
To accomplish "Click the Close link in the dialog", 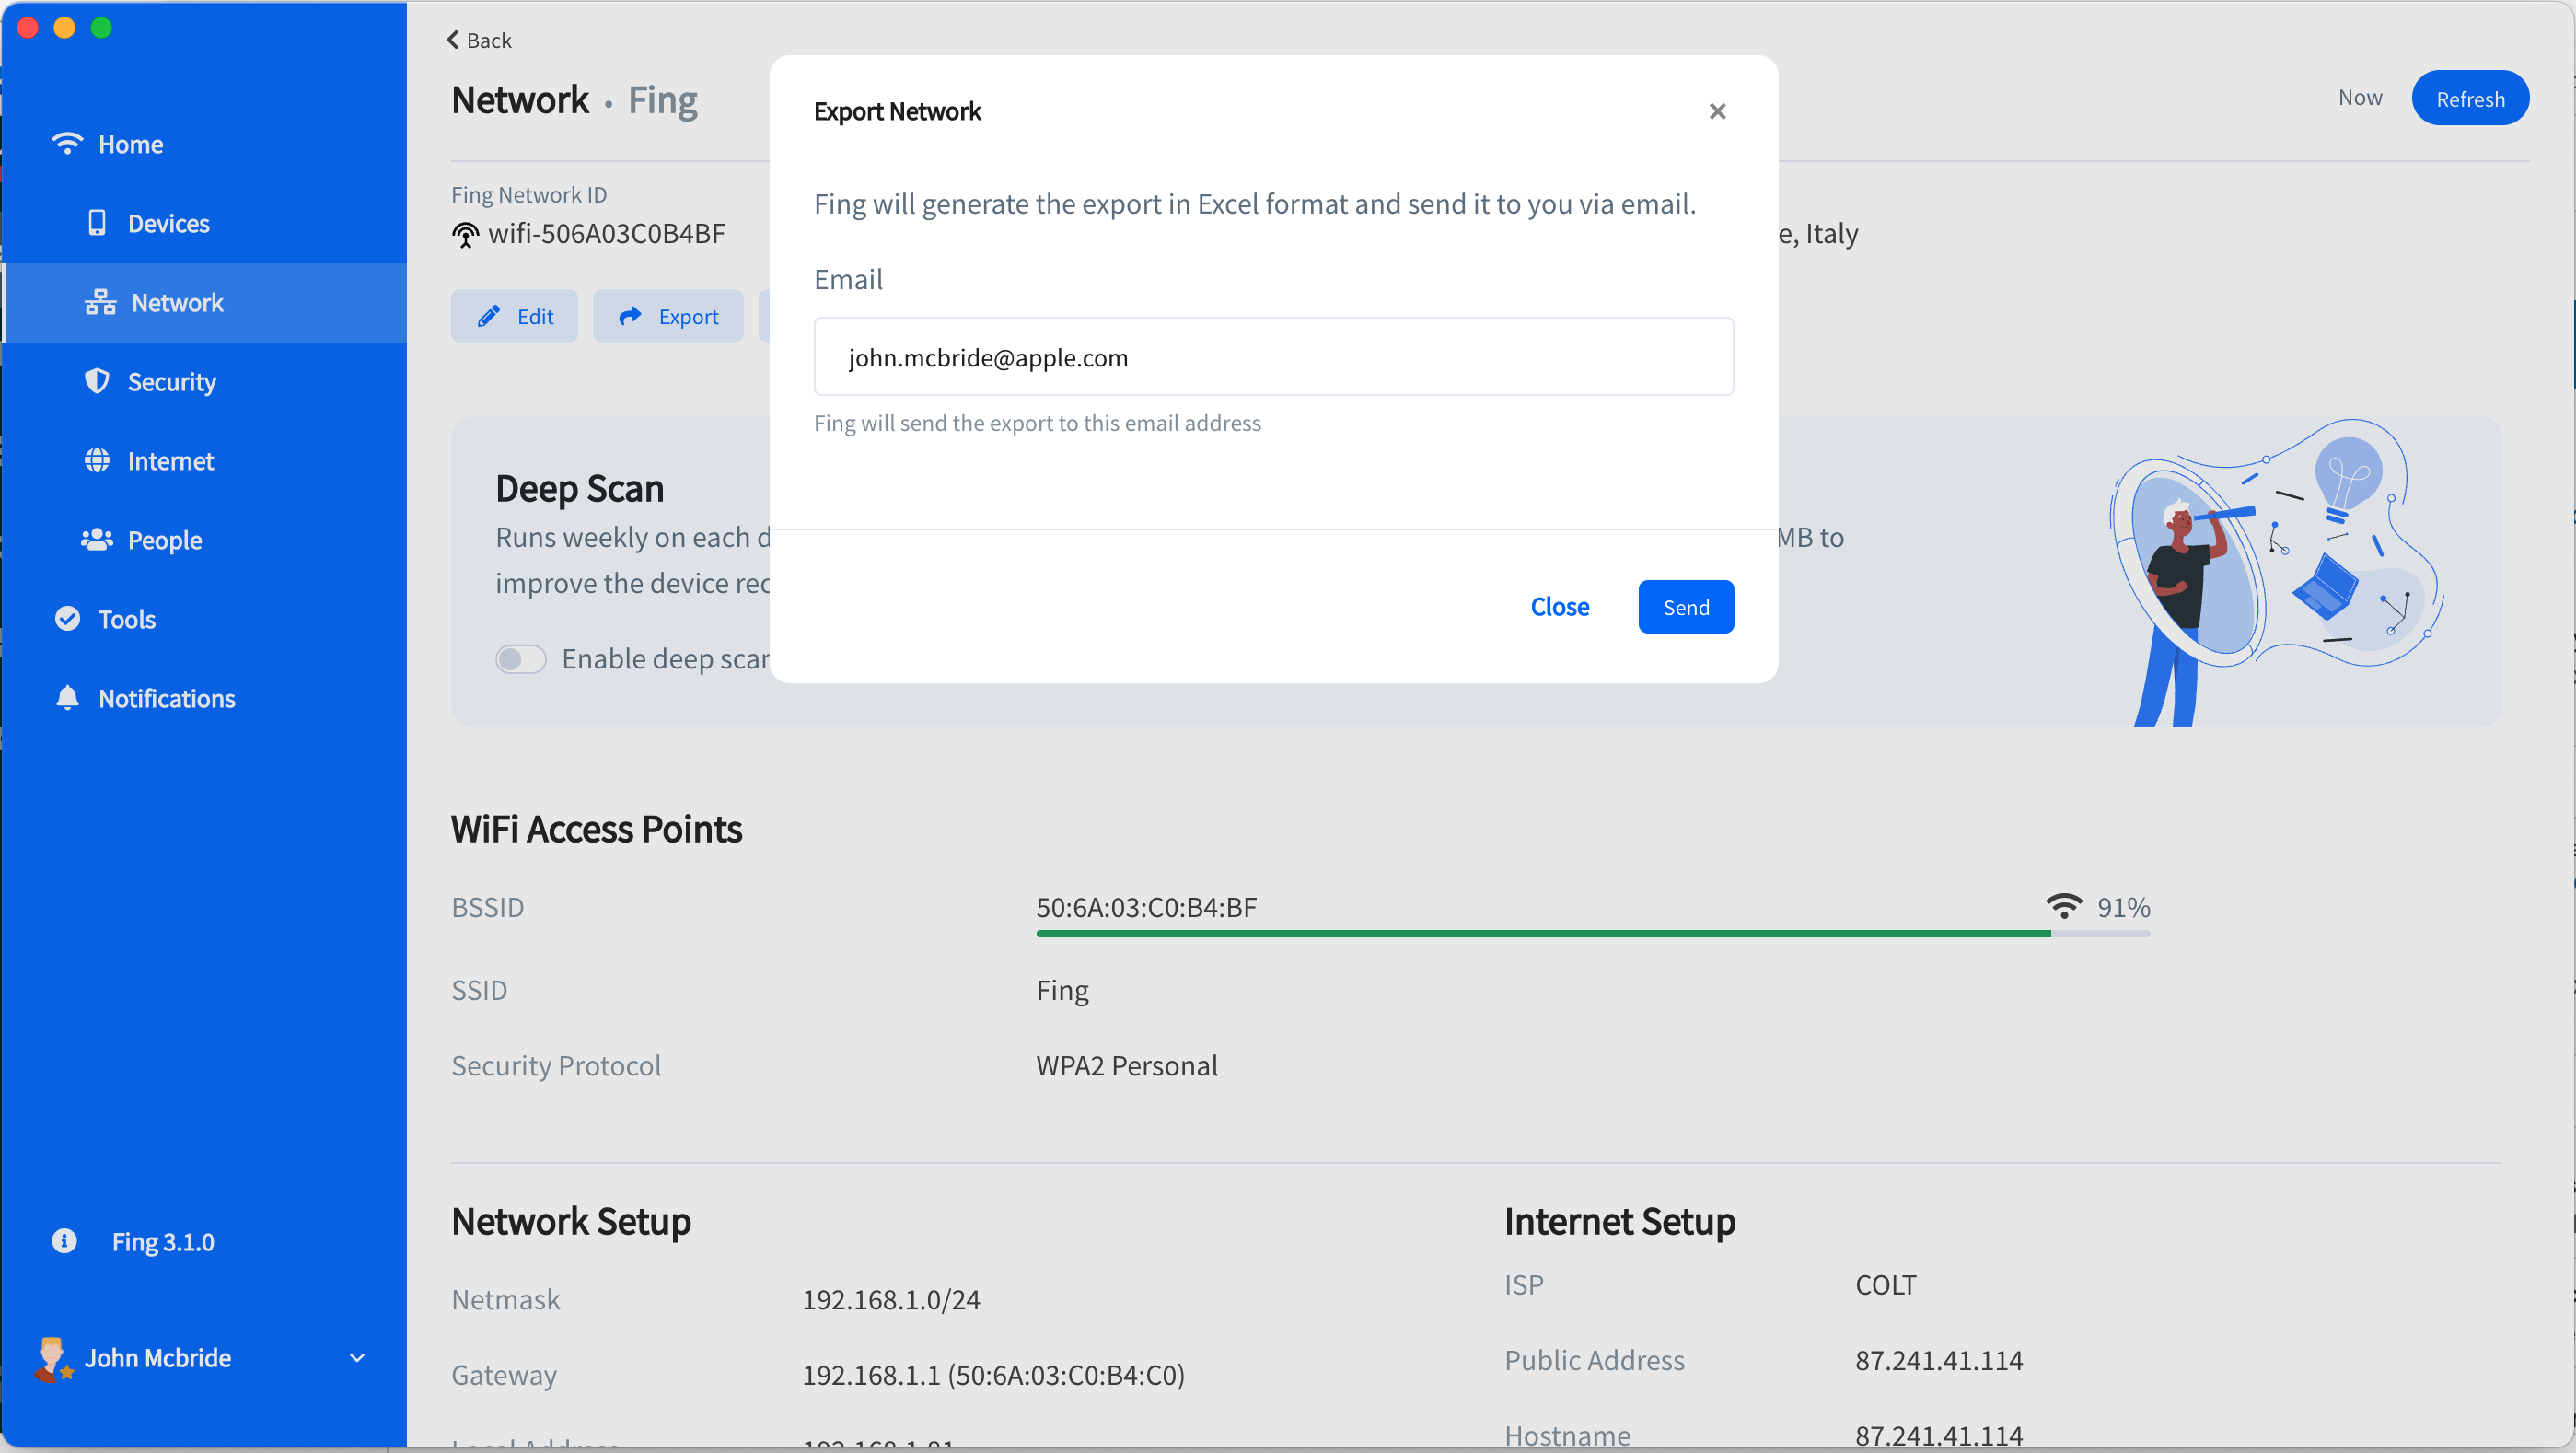I will (x=1559, y=607).
